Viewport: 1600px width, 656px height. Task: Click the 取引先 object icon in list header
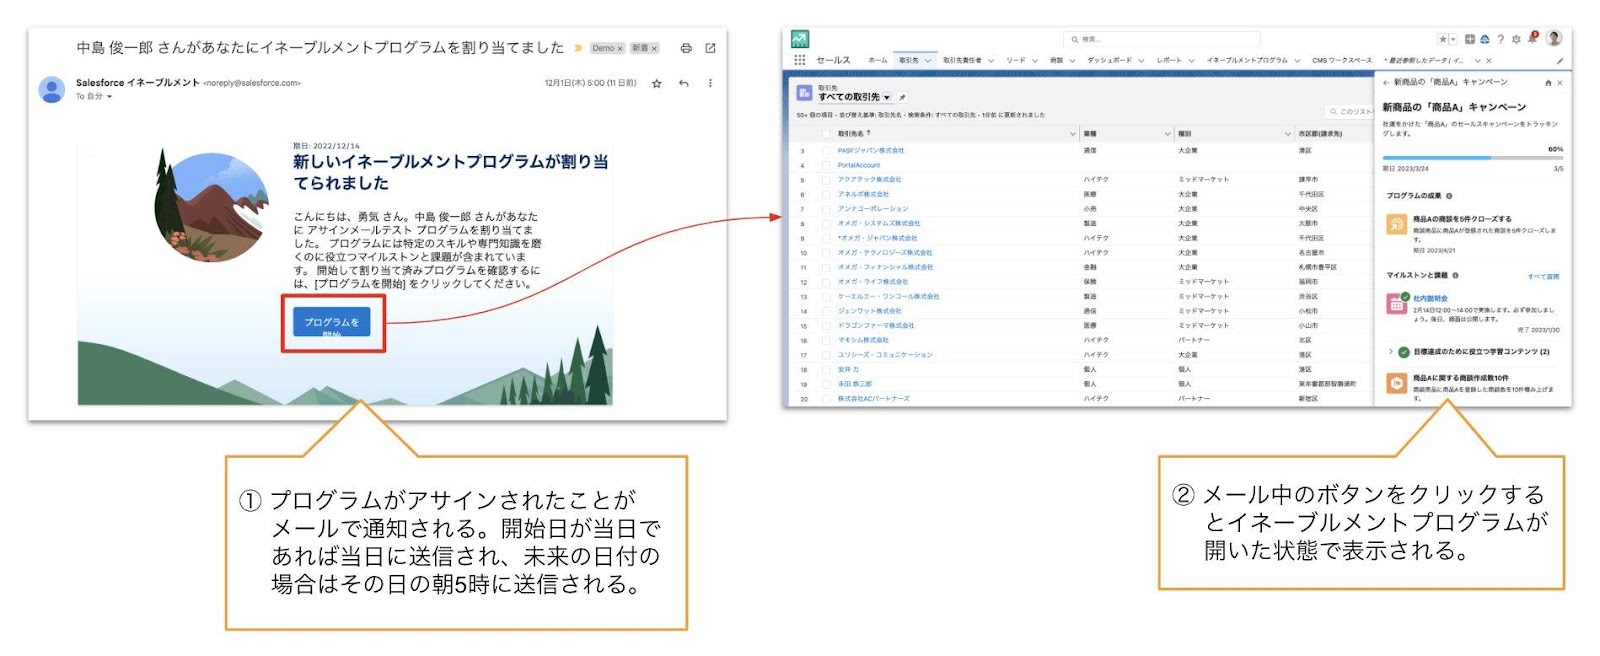(x=804, y=93)
